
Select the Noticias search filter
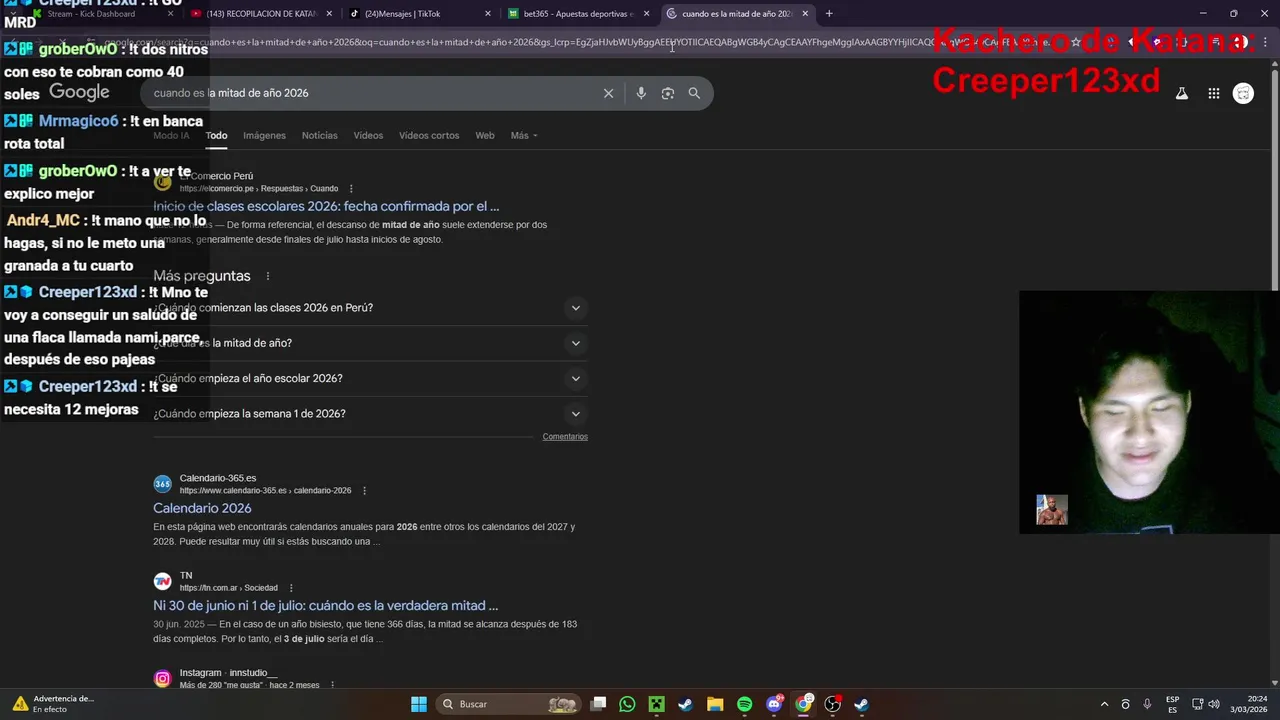tap(320, 135)
